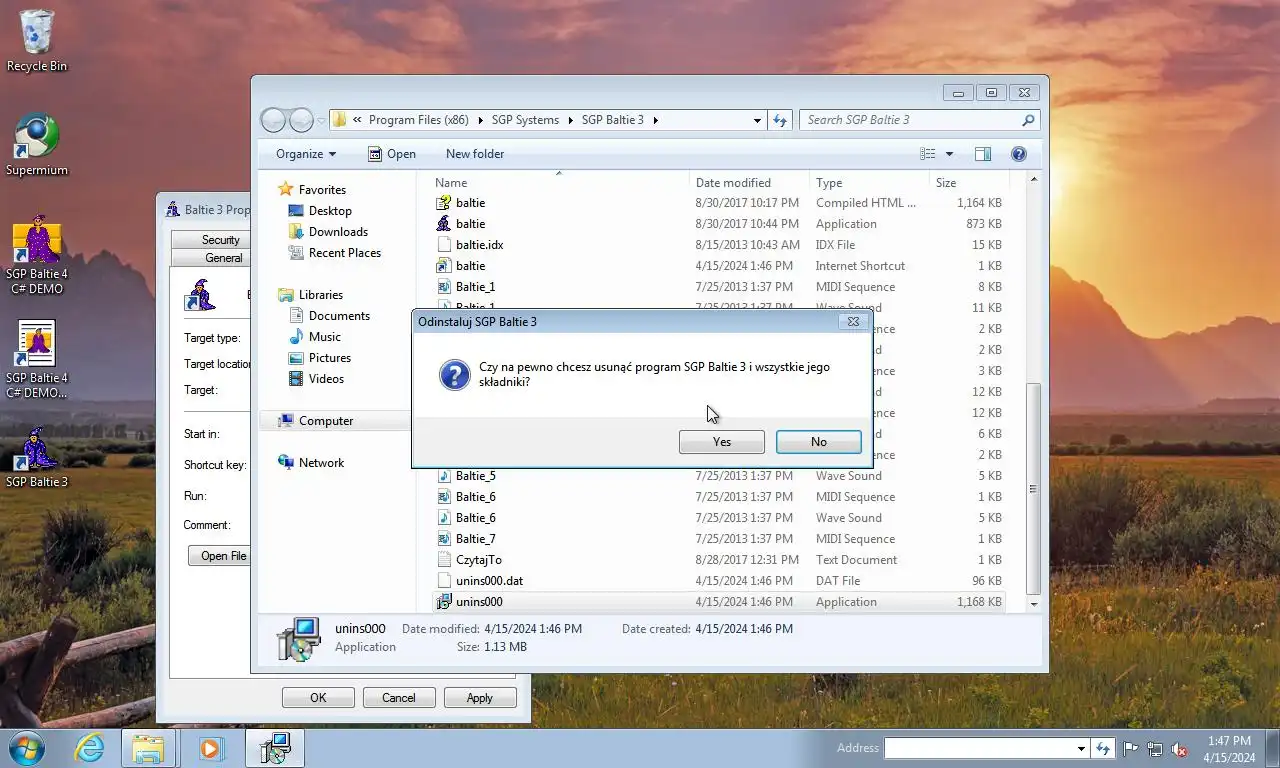Navigate to SGP Systems breadcrumb
Image resolution: width=1280 pixels, height=768 pixels.
525,120
